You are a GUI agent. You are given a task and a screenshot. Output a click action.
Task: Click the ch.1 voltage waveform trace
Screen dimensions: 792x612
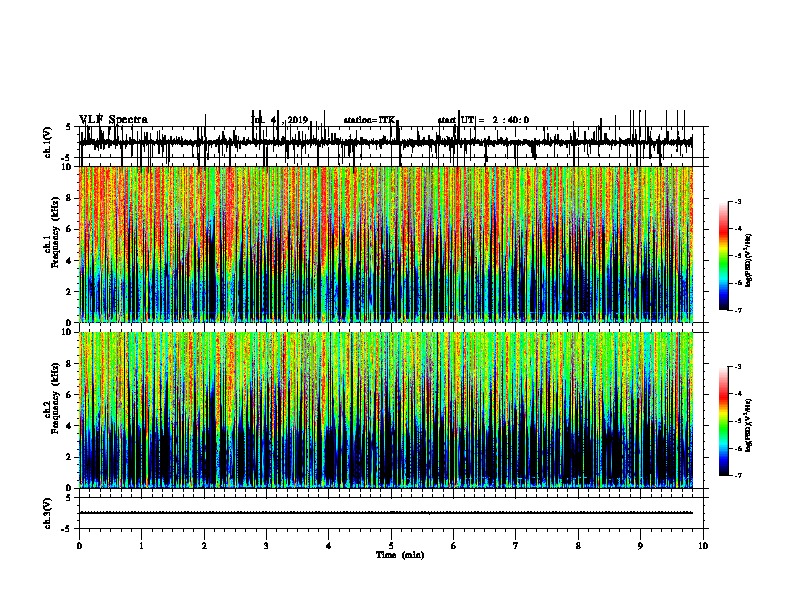386,143
